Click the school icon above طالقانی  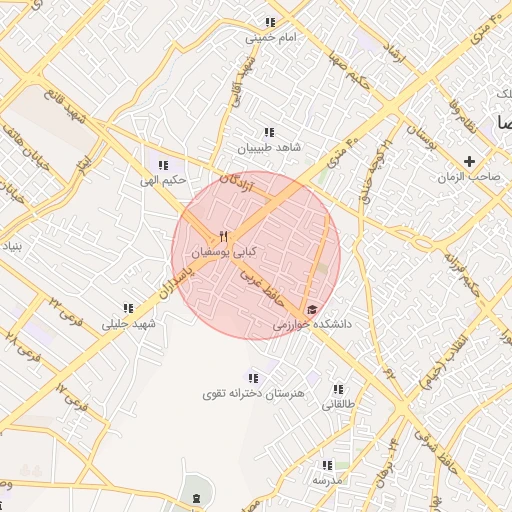click(338, 389)
